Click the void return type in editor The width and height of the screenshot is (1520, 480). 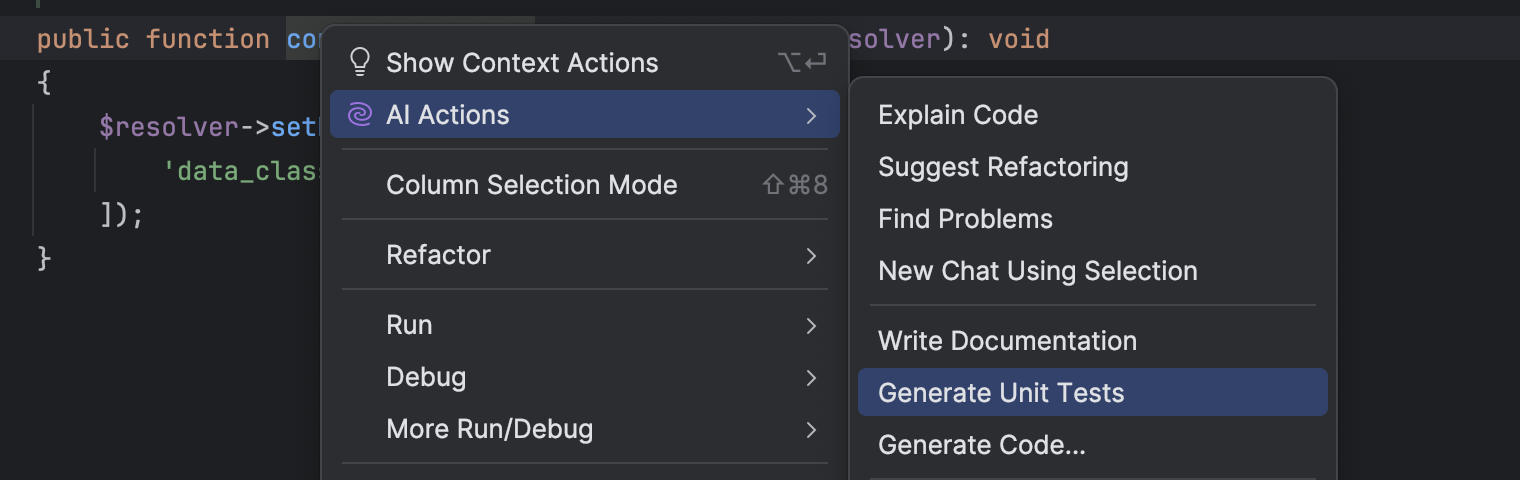1019,40
